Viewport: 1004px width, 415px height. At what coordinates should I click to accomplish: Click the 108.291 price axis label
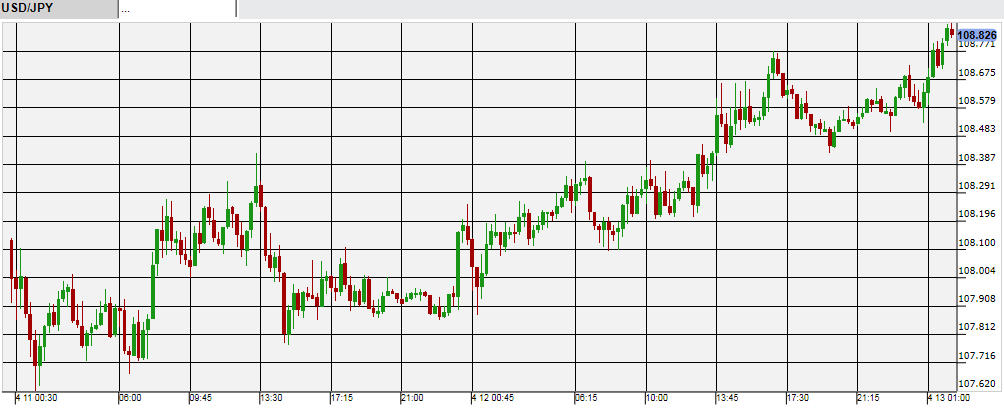[976, 186]
